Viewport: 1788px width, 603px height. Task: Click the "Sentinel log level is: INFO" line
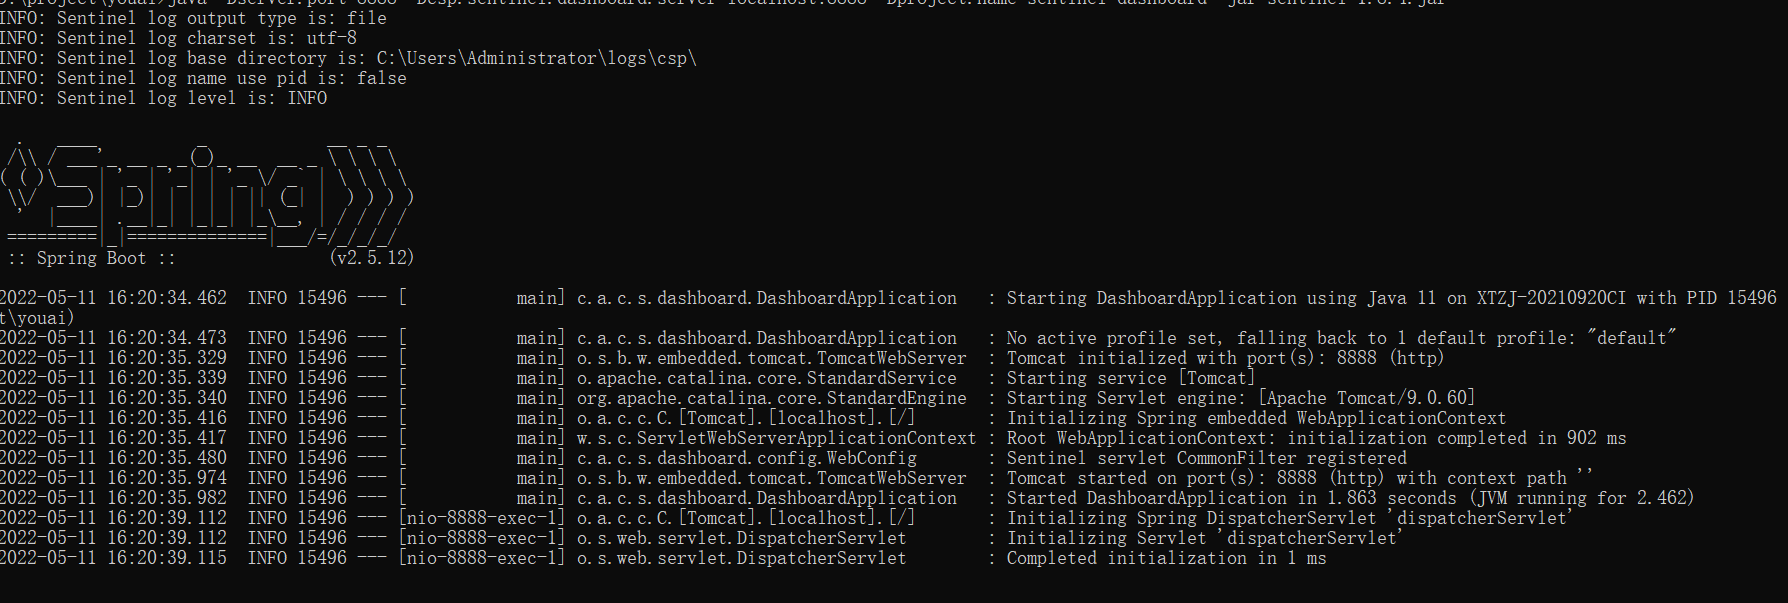(163, 98)
